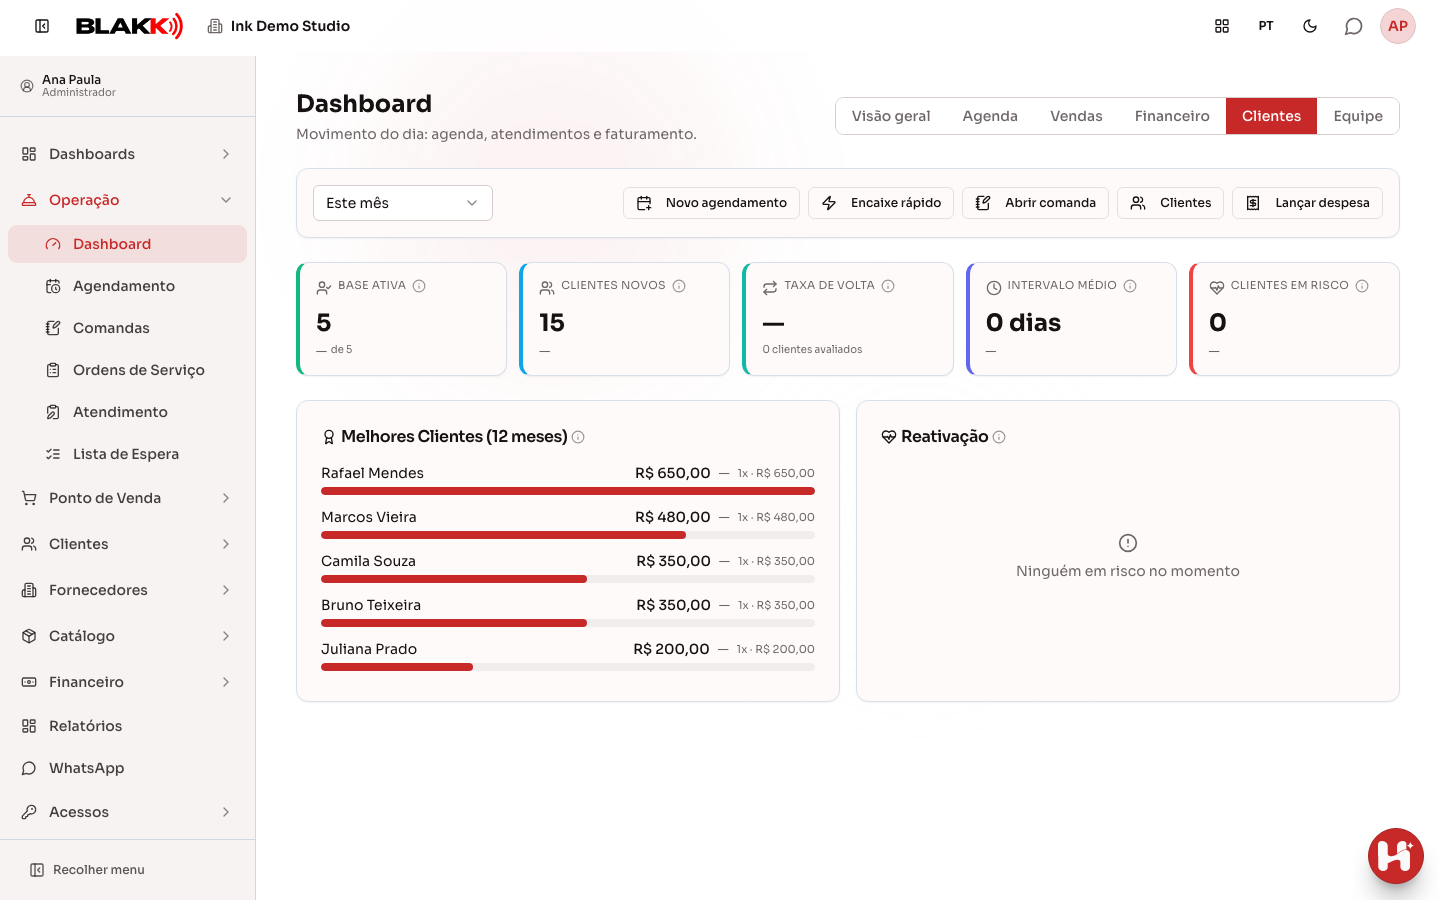This screenshot has height=900, width=1440.
Task: Open the chat messages icon
Action: point(1354,26)
